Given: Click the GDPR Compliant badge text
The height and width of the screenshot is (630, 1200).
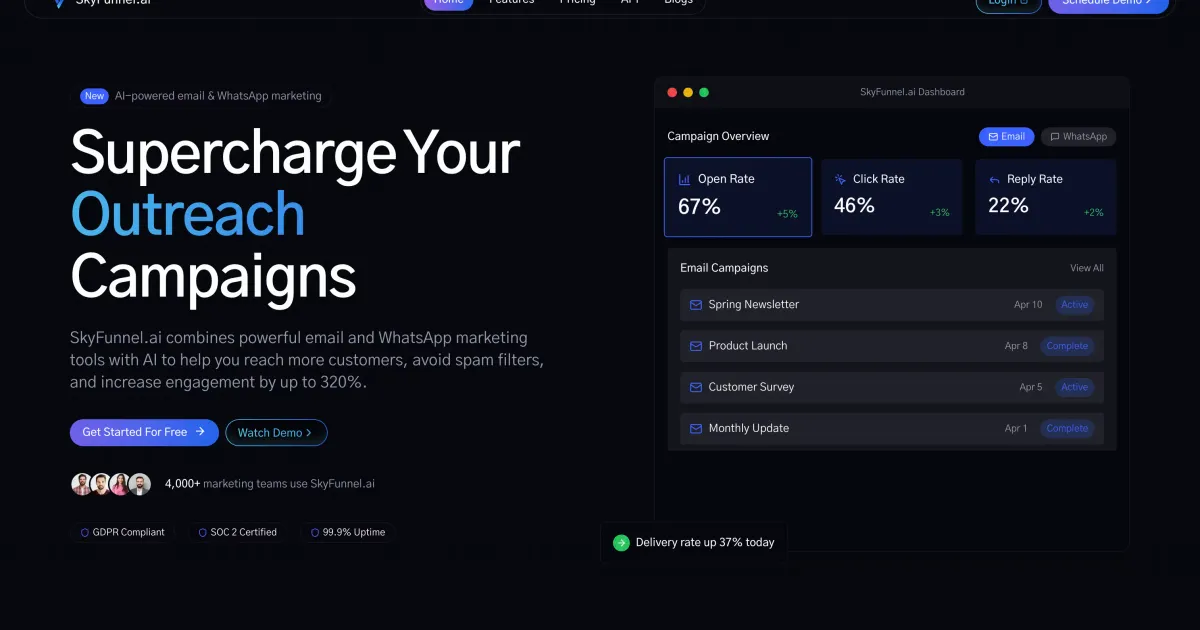Looking at the screenshot, I should (129, 533).
